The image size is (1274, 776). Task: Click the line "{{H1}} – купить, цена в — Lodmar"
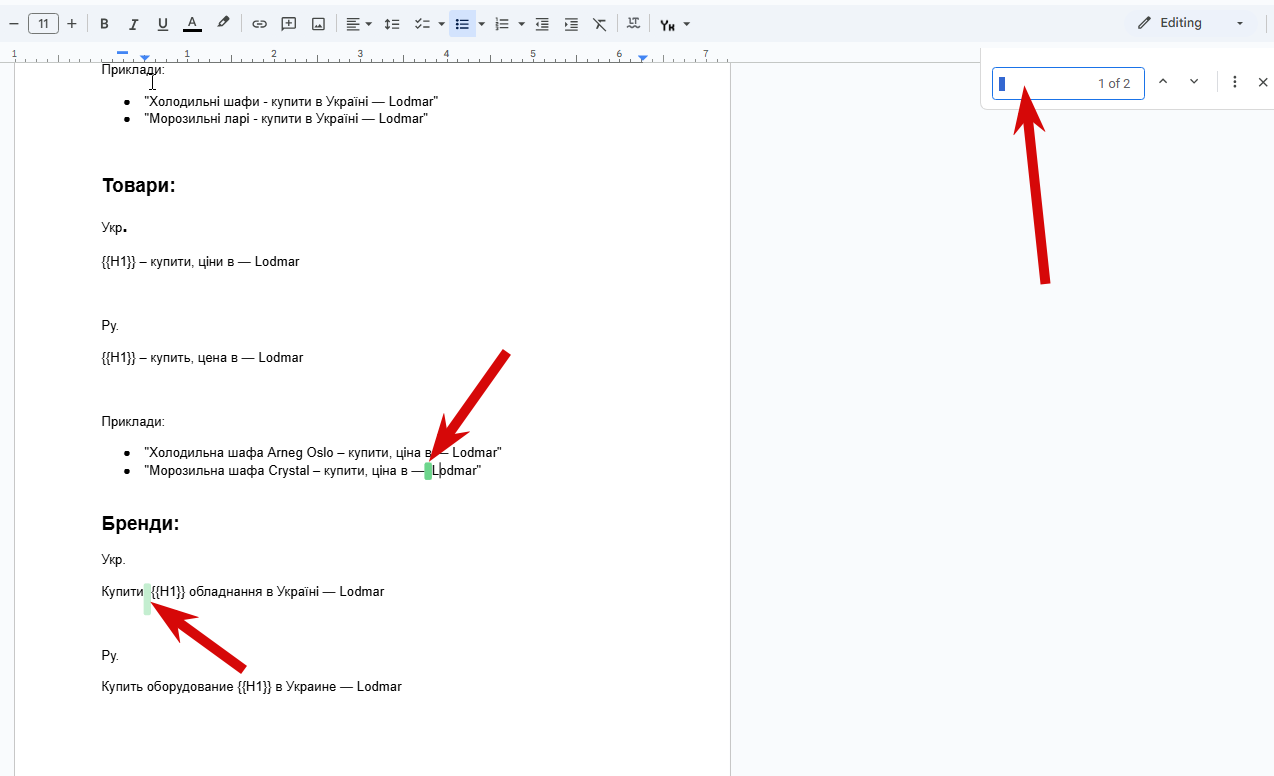(202, 358)
